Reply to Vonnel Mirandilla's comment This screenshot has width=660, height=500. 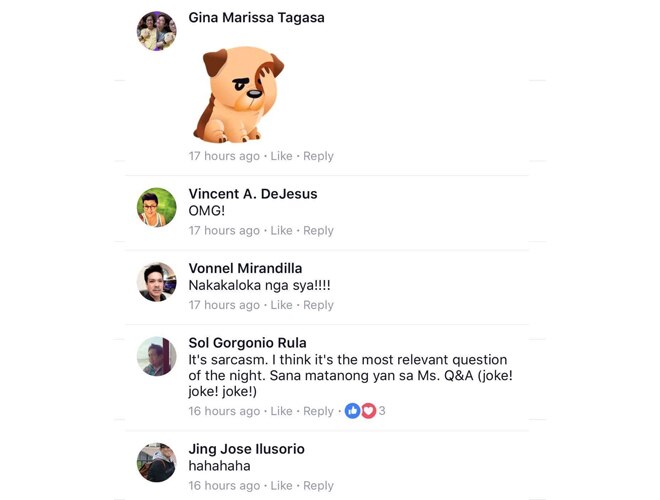pyautogui.click(x=318, y=305)
